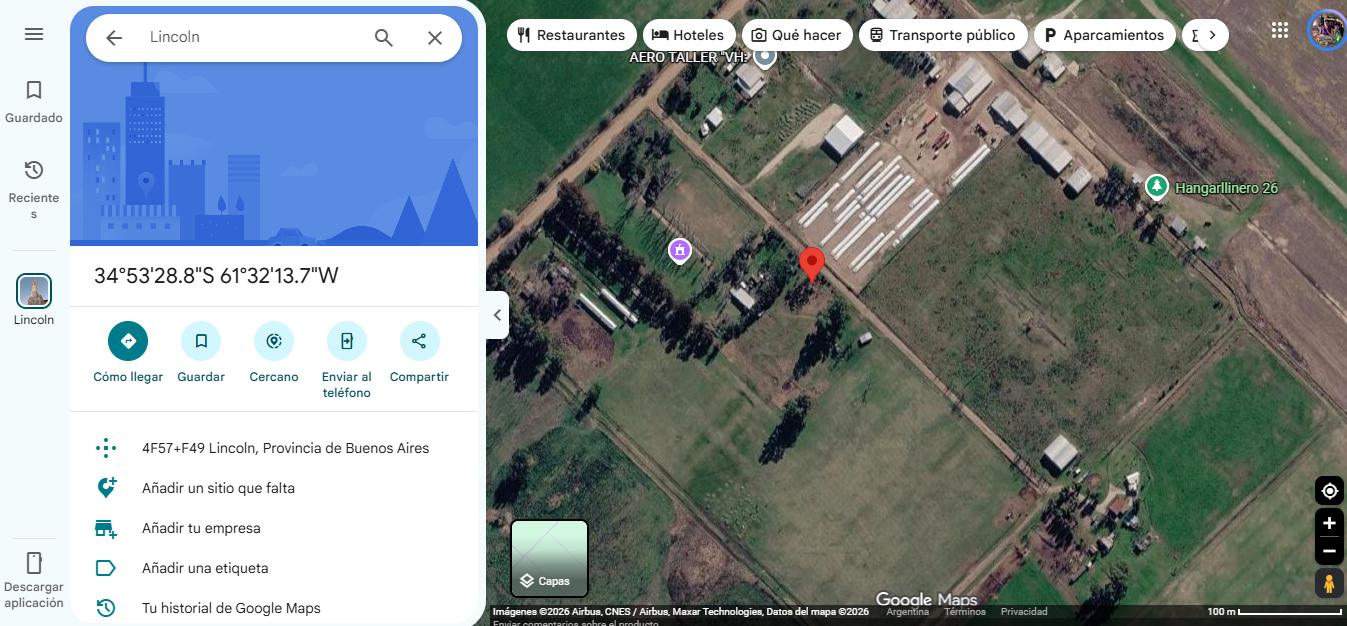Show more category chips arrow
This screenshot has width=1347, height=626.
[x=1212, y=35]
